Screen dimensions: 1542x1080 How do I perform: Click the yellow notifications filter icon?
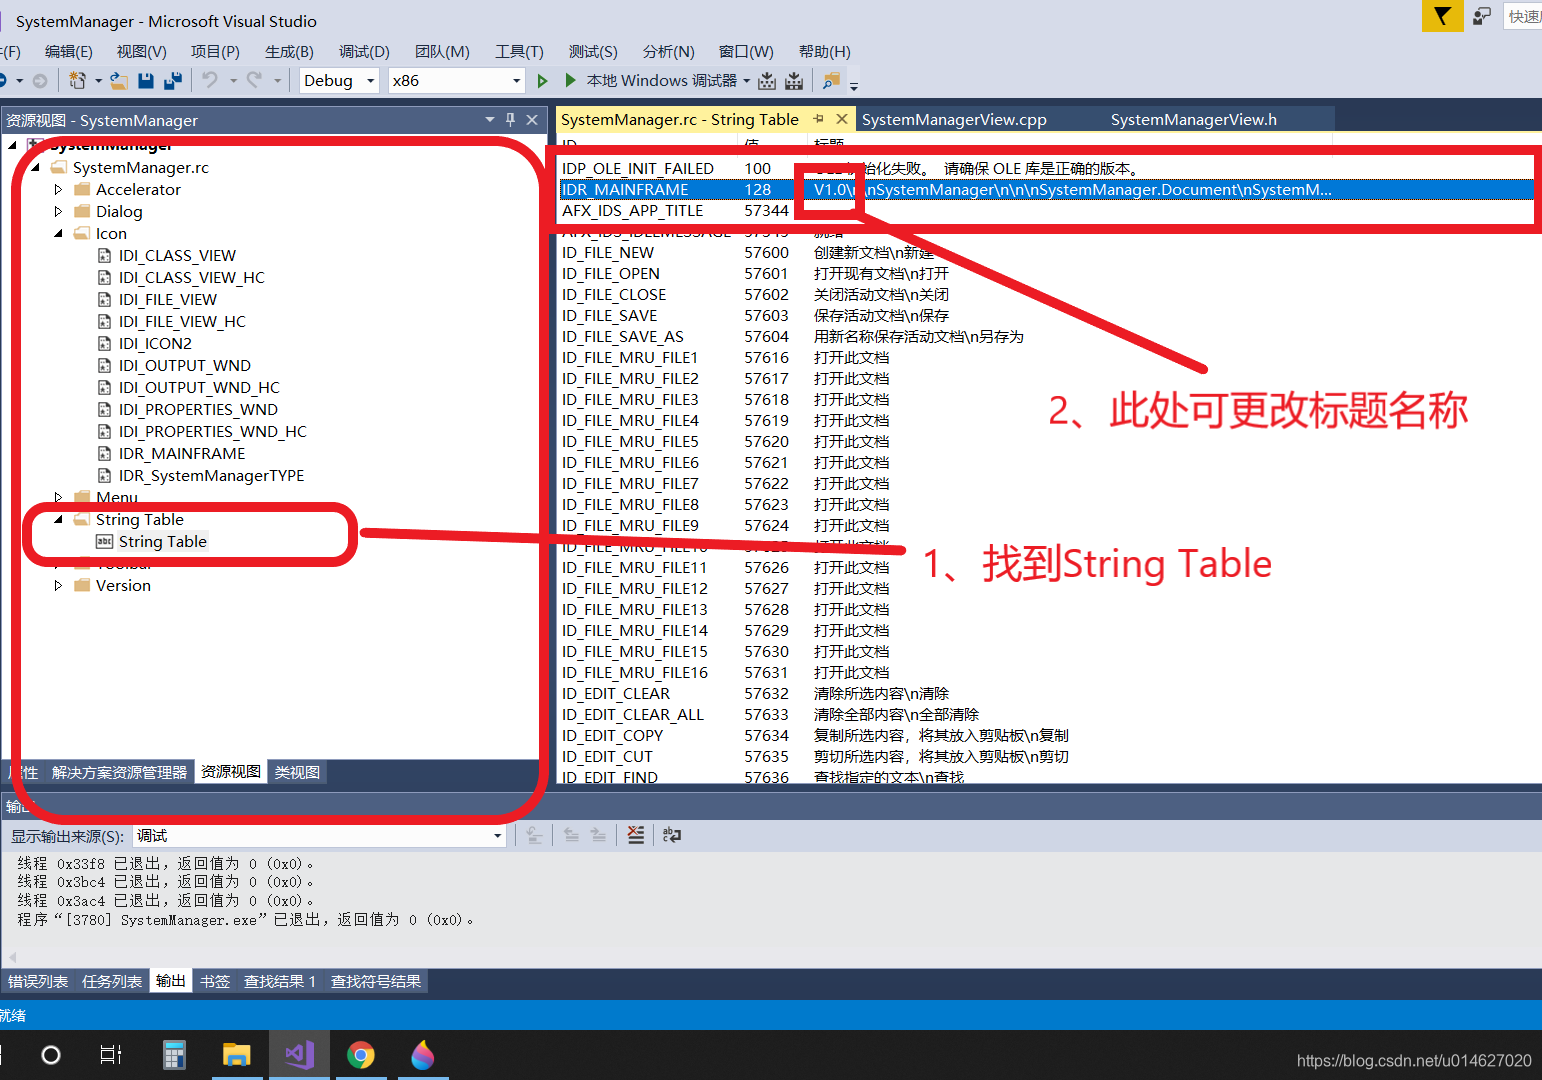1442,16
